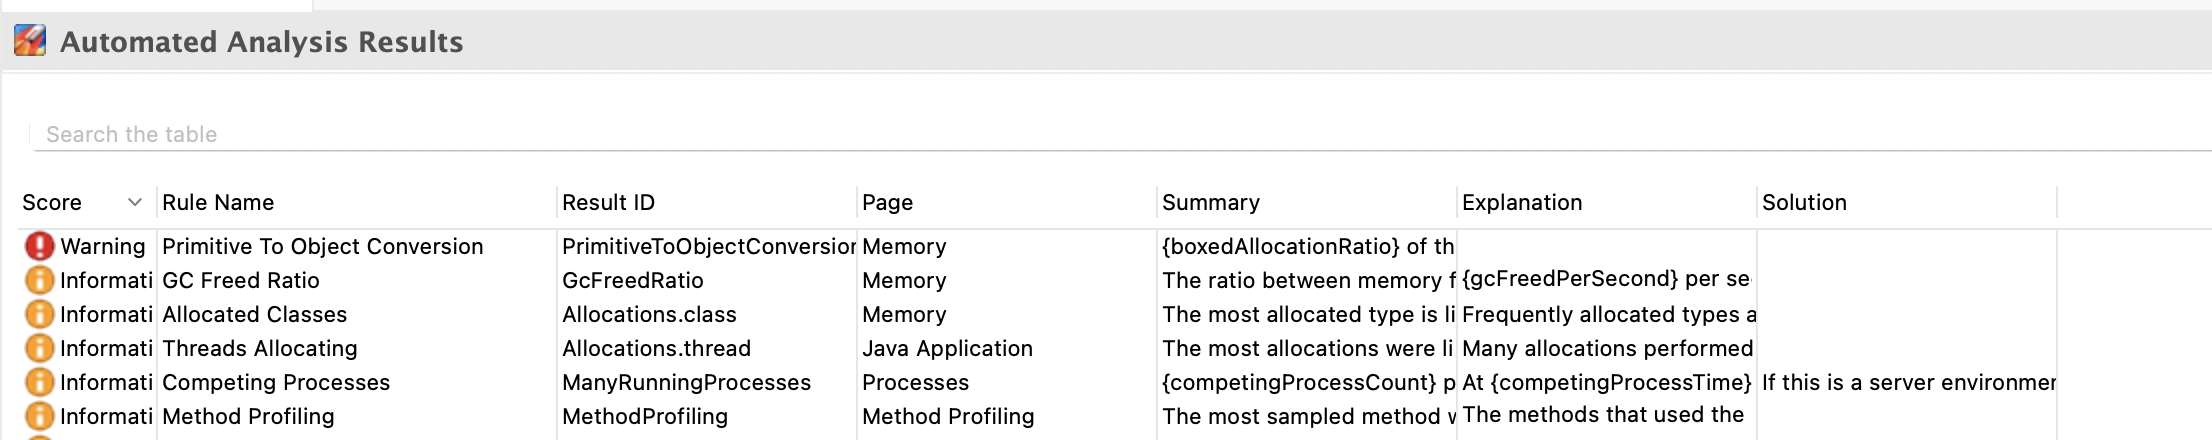
Task: Click the information icon beside GC Freed Ratio
Action: (39, 280)
